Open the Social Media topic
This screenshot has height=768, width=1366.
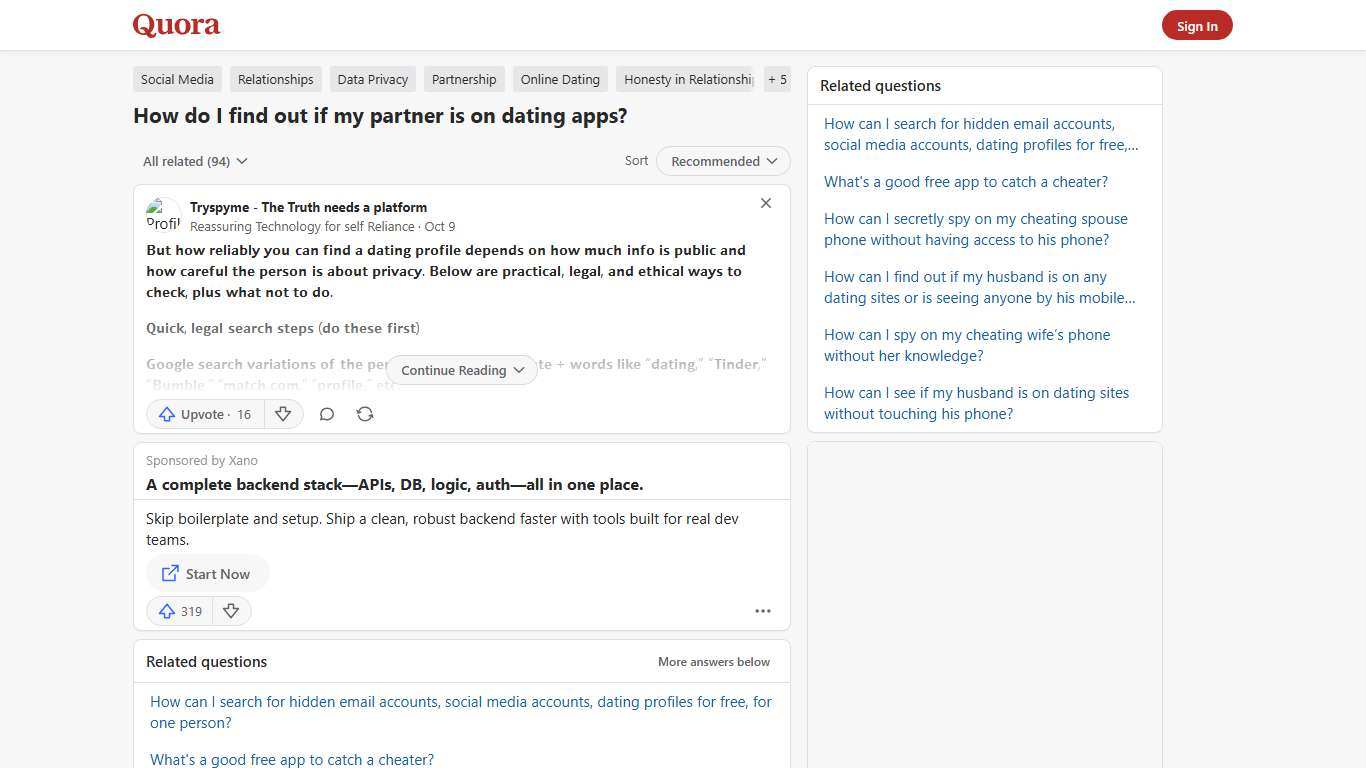(176, 79)
